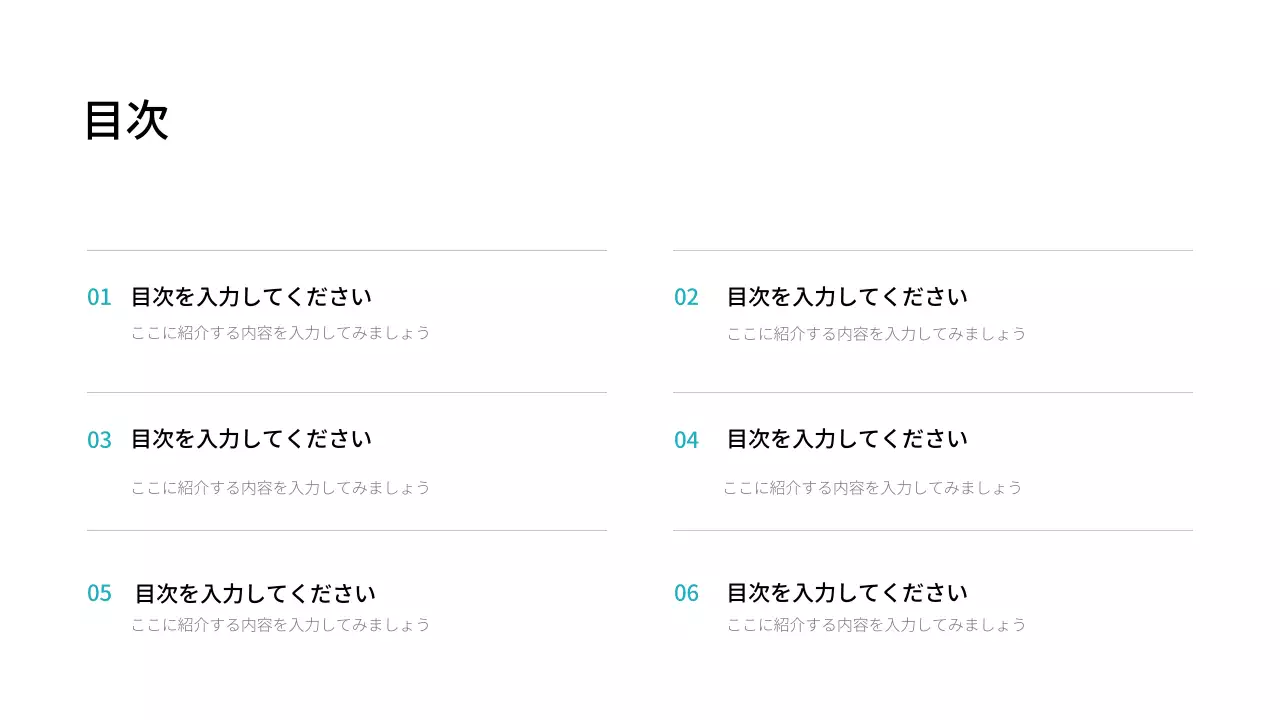Viewport: 1280px width, 720px height.
Task: Select the teal number 06
Action: click(686, 593)
